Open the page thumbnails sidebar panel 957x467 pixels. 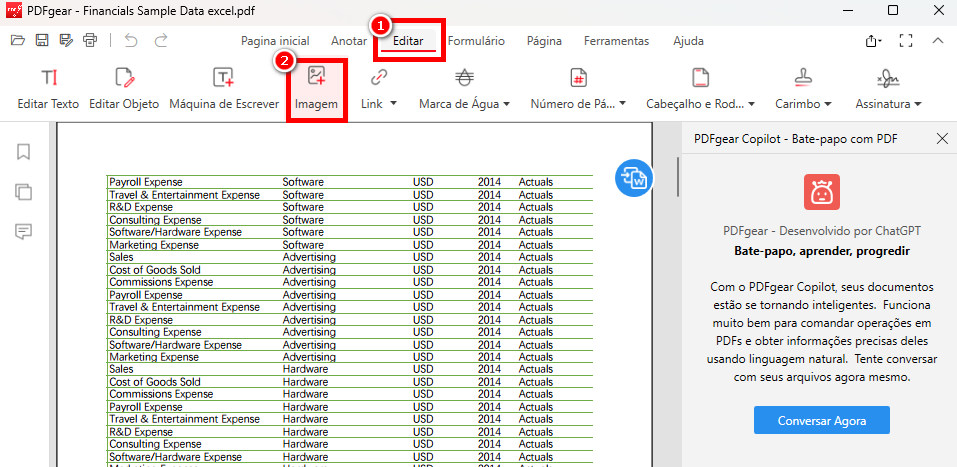coord(24,192)
